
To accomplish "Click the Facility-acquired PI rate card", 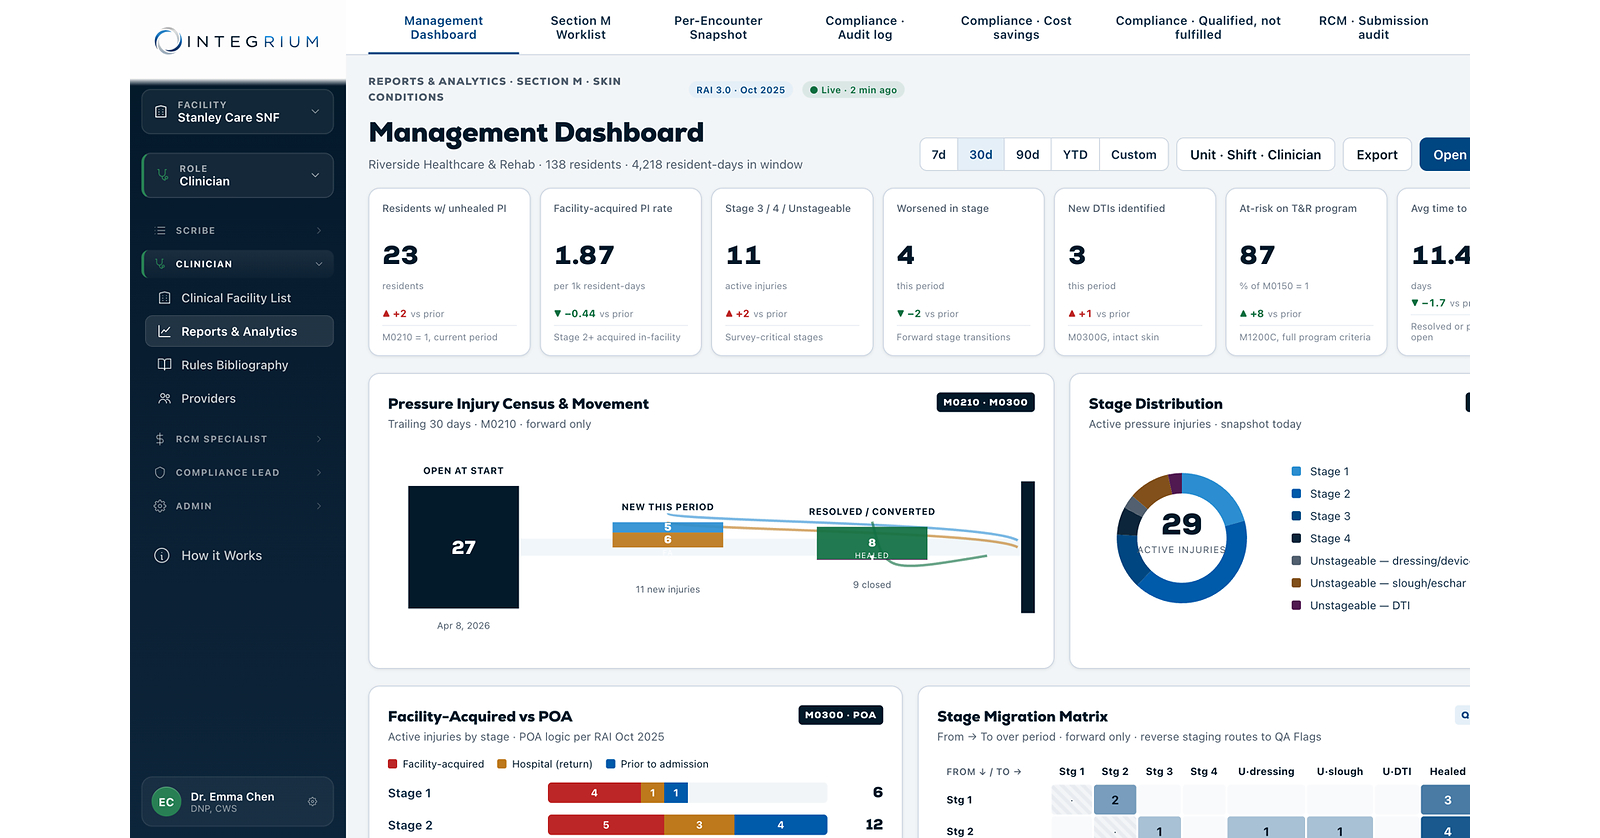I will click(621, 272).
